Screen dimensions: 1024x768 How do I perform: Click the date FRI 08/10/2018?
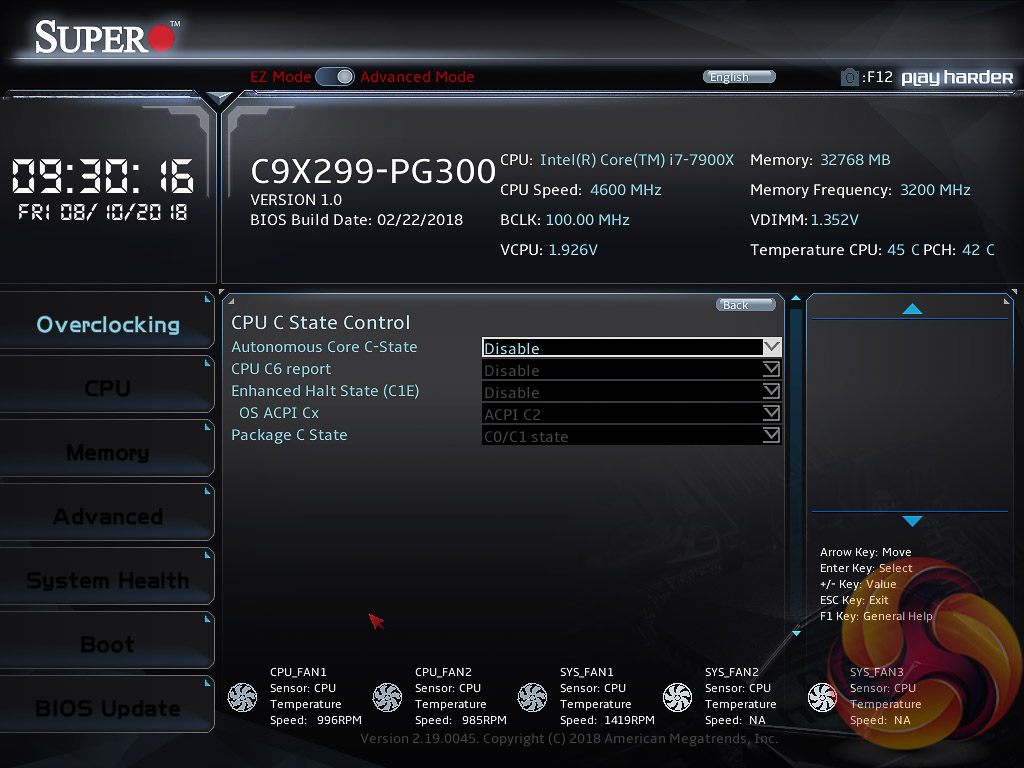103,212
